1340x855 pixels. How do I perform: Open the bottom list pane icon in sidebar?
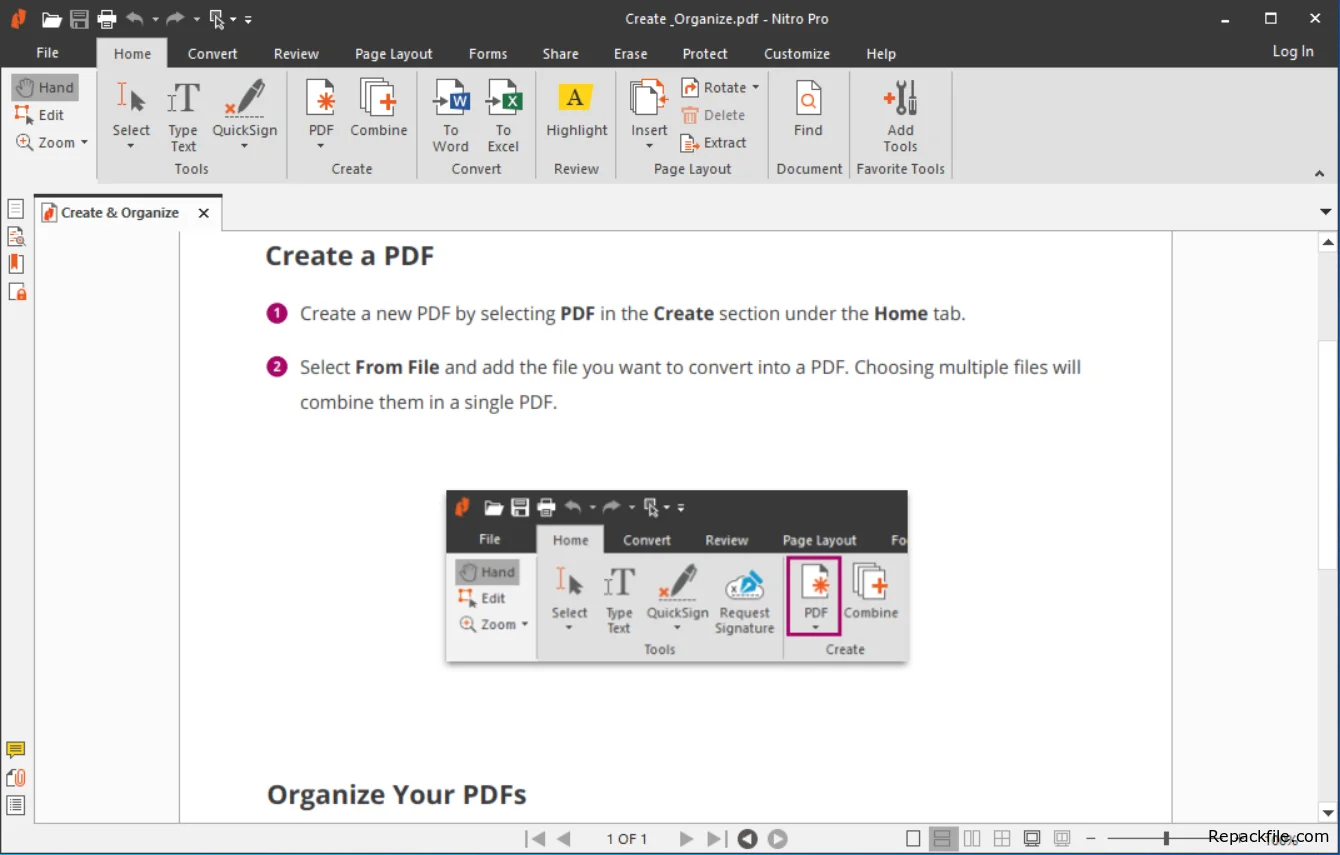pyautogui.click(x=16, y=805)
